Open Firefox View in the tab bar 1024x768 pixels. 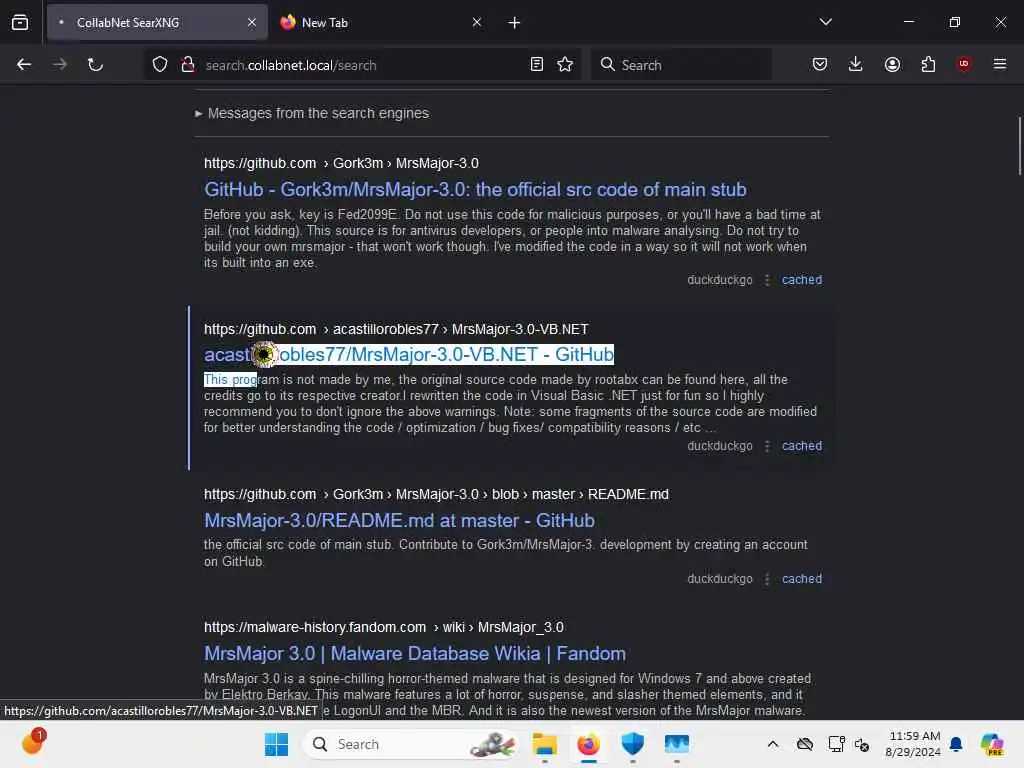pos(20,22)
